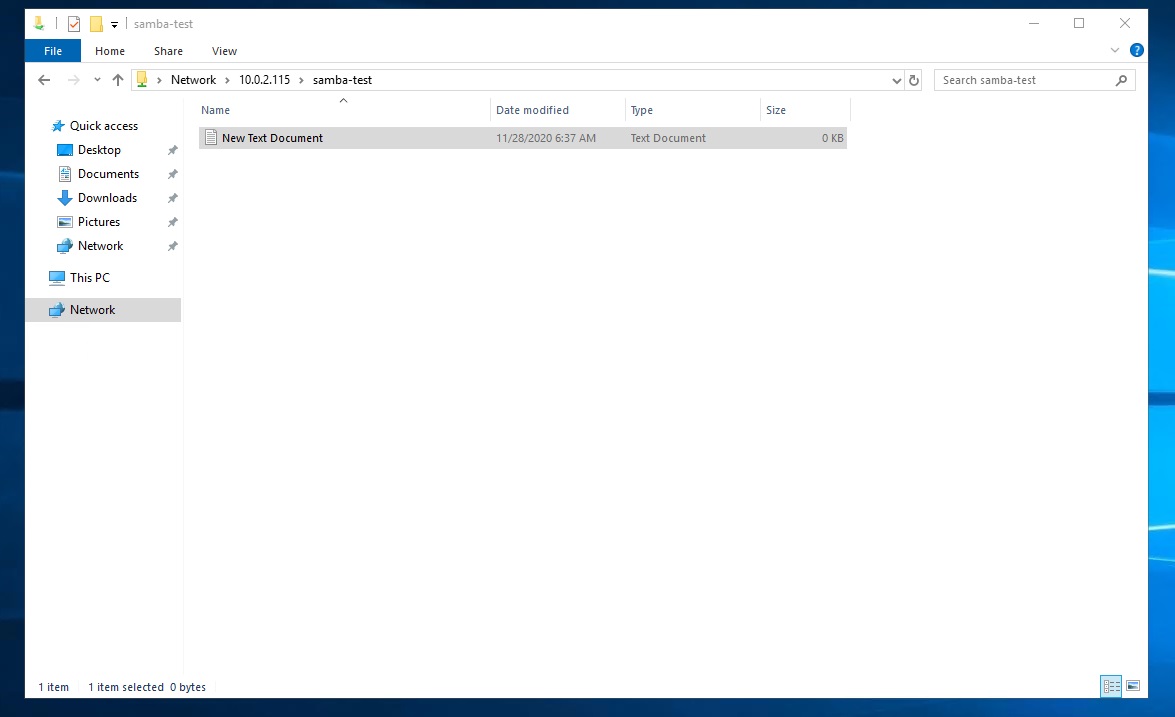Click 10.0.2.115 in the address path

(x=265, y=80)
